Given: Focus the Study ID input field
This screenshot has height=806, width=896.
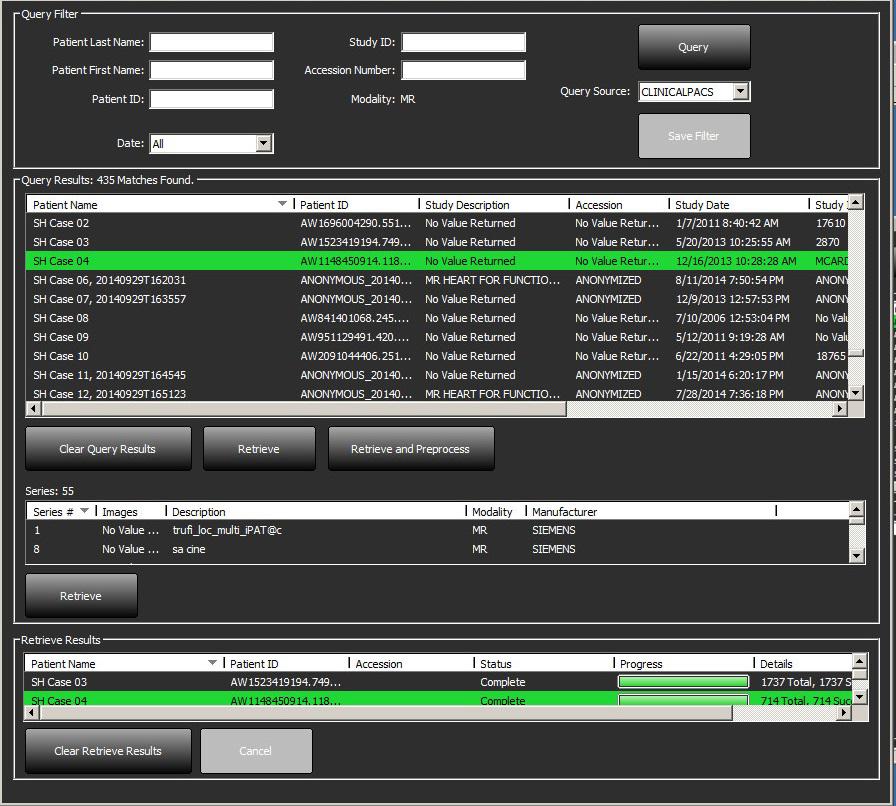Looking at the screenshot, I should click(463, 42).
